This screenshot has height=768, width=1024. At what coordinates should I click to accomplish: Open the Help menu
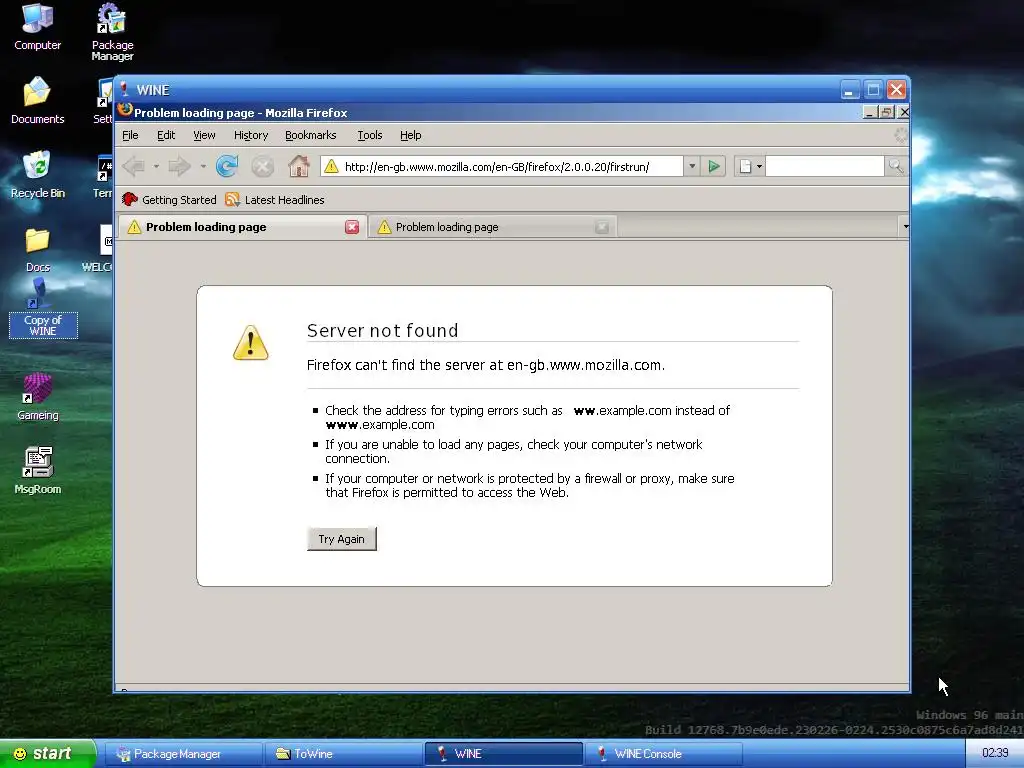click(410, 135)
